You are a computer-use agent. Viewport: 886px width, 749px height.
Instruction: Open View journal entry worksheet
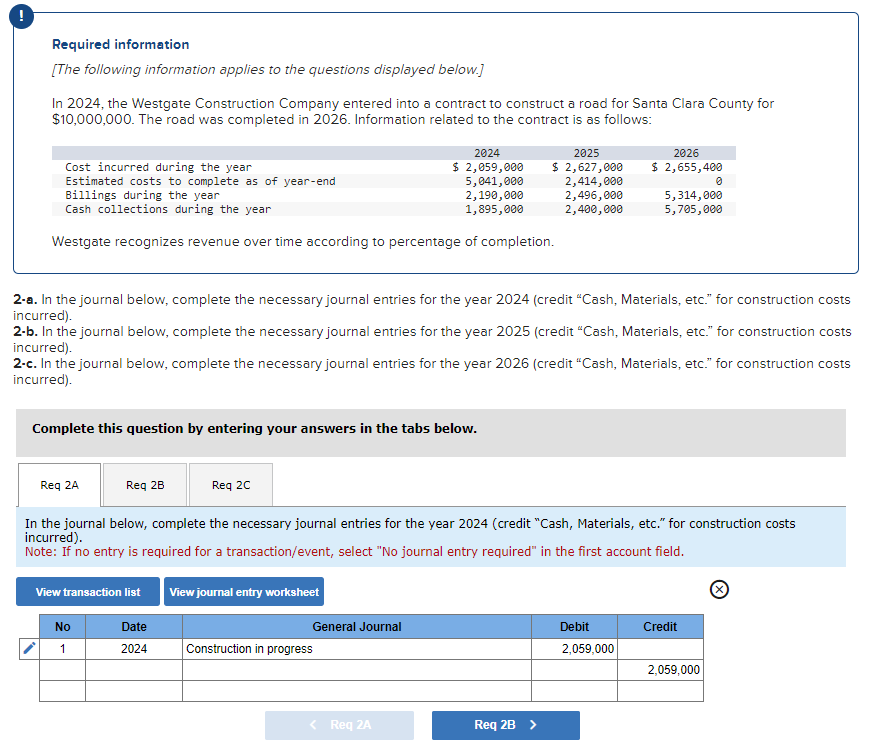(244, 591)
